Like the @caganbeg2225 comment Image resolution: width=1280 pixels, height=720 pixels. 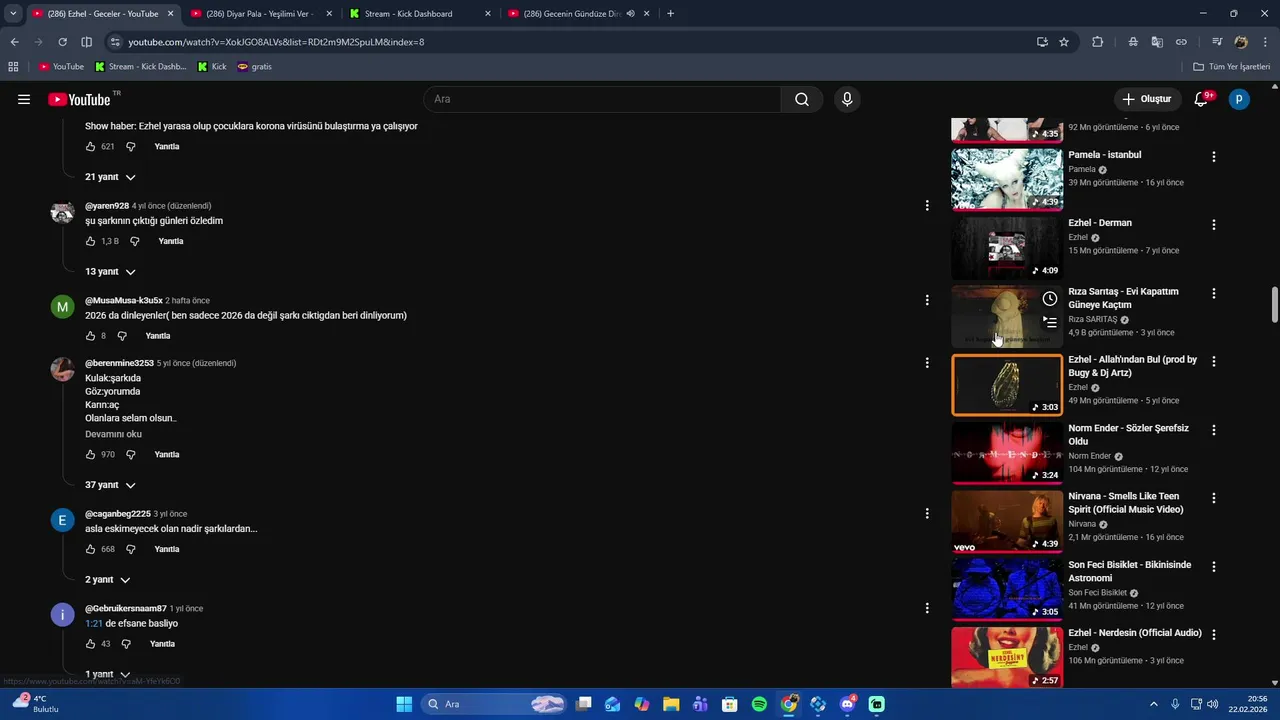91,549
